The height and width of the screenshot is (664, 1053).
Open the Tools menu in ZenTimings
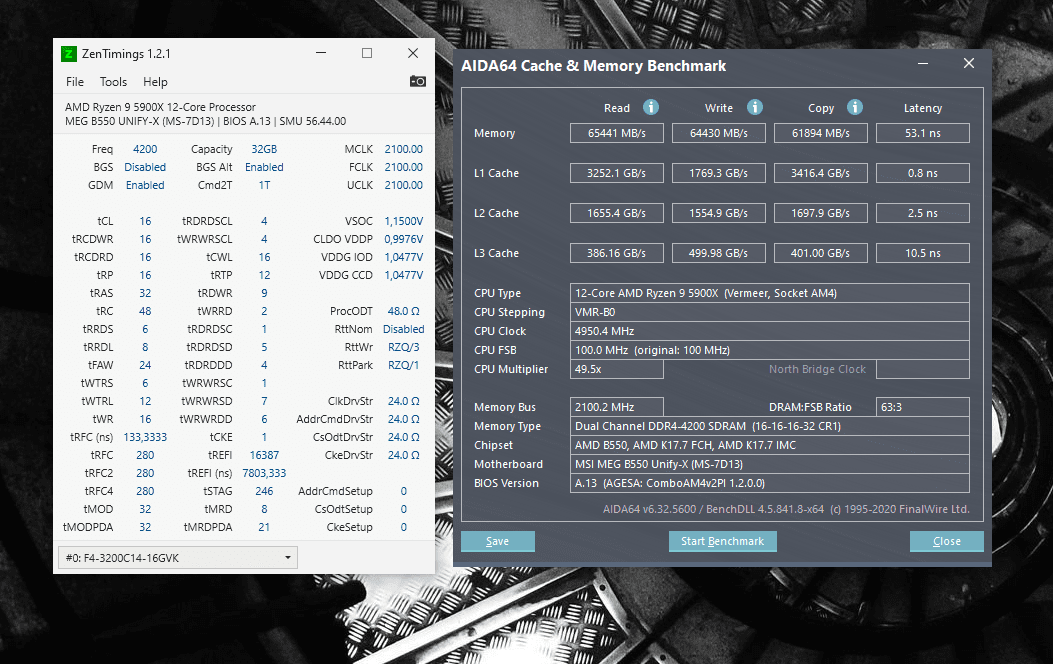(x=113, y=82)
